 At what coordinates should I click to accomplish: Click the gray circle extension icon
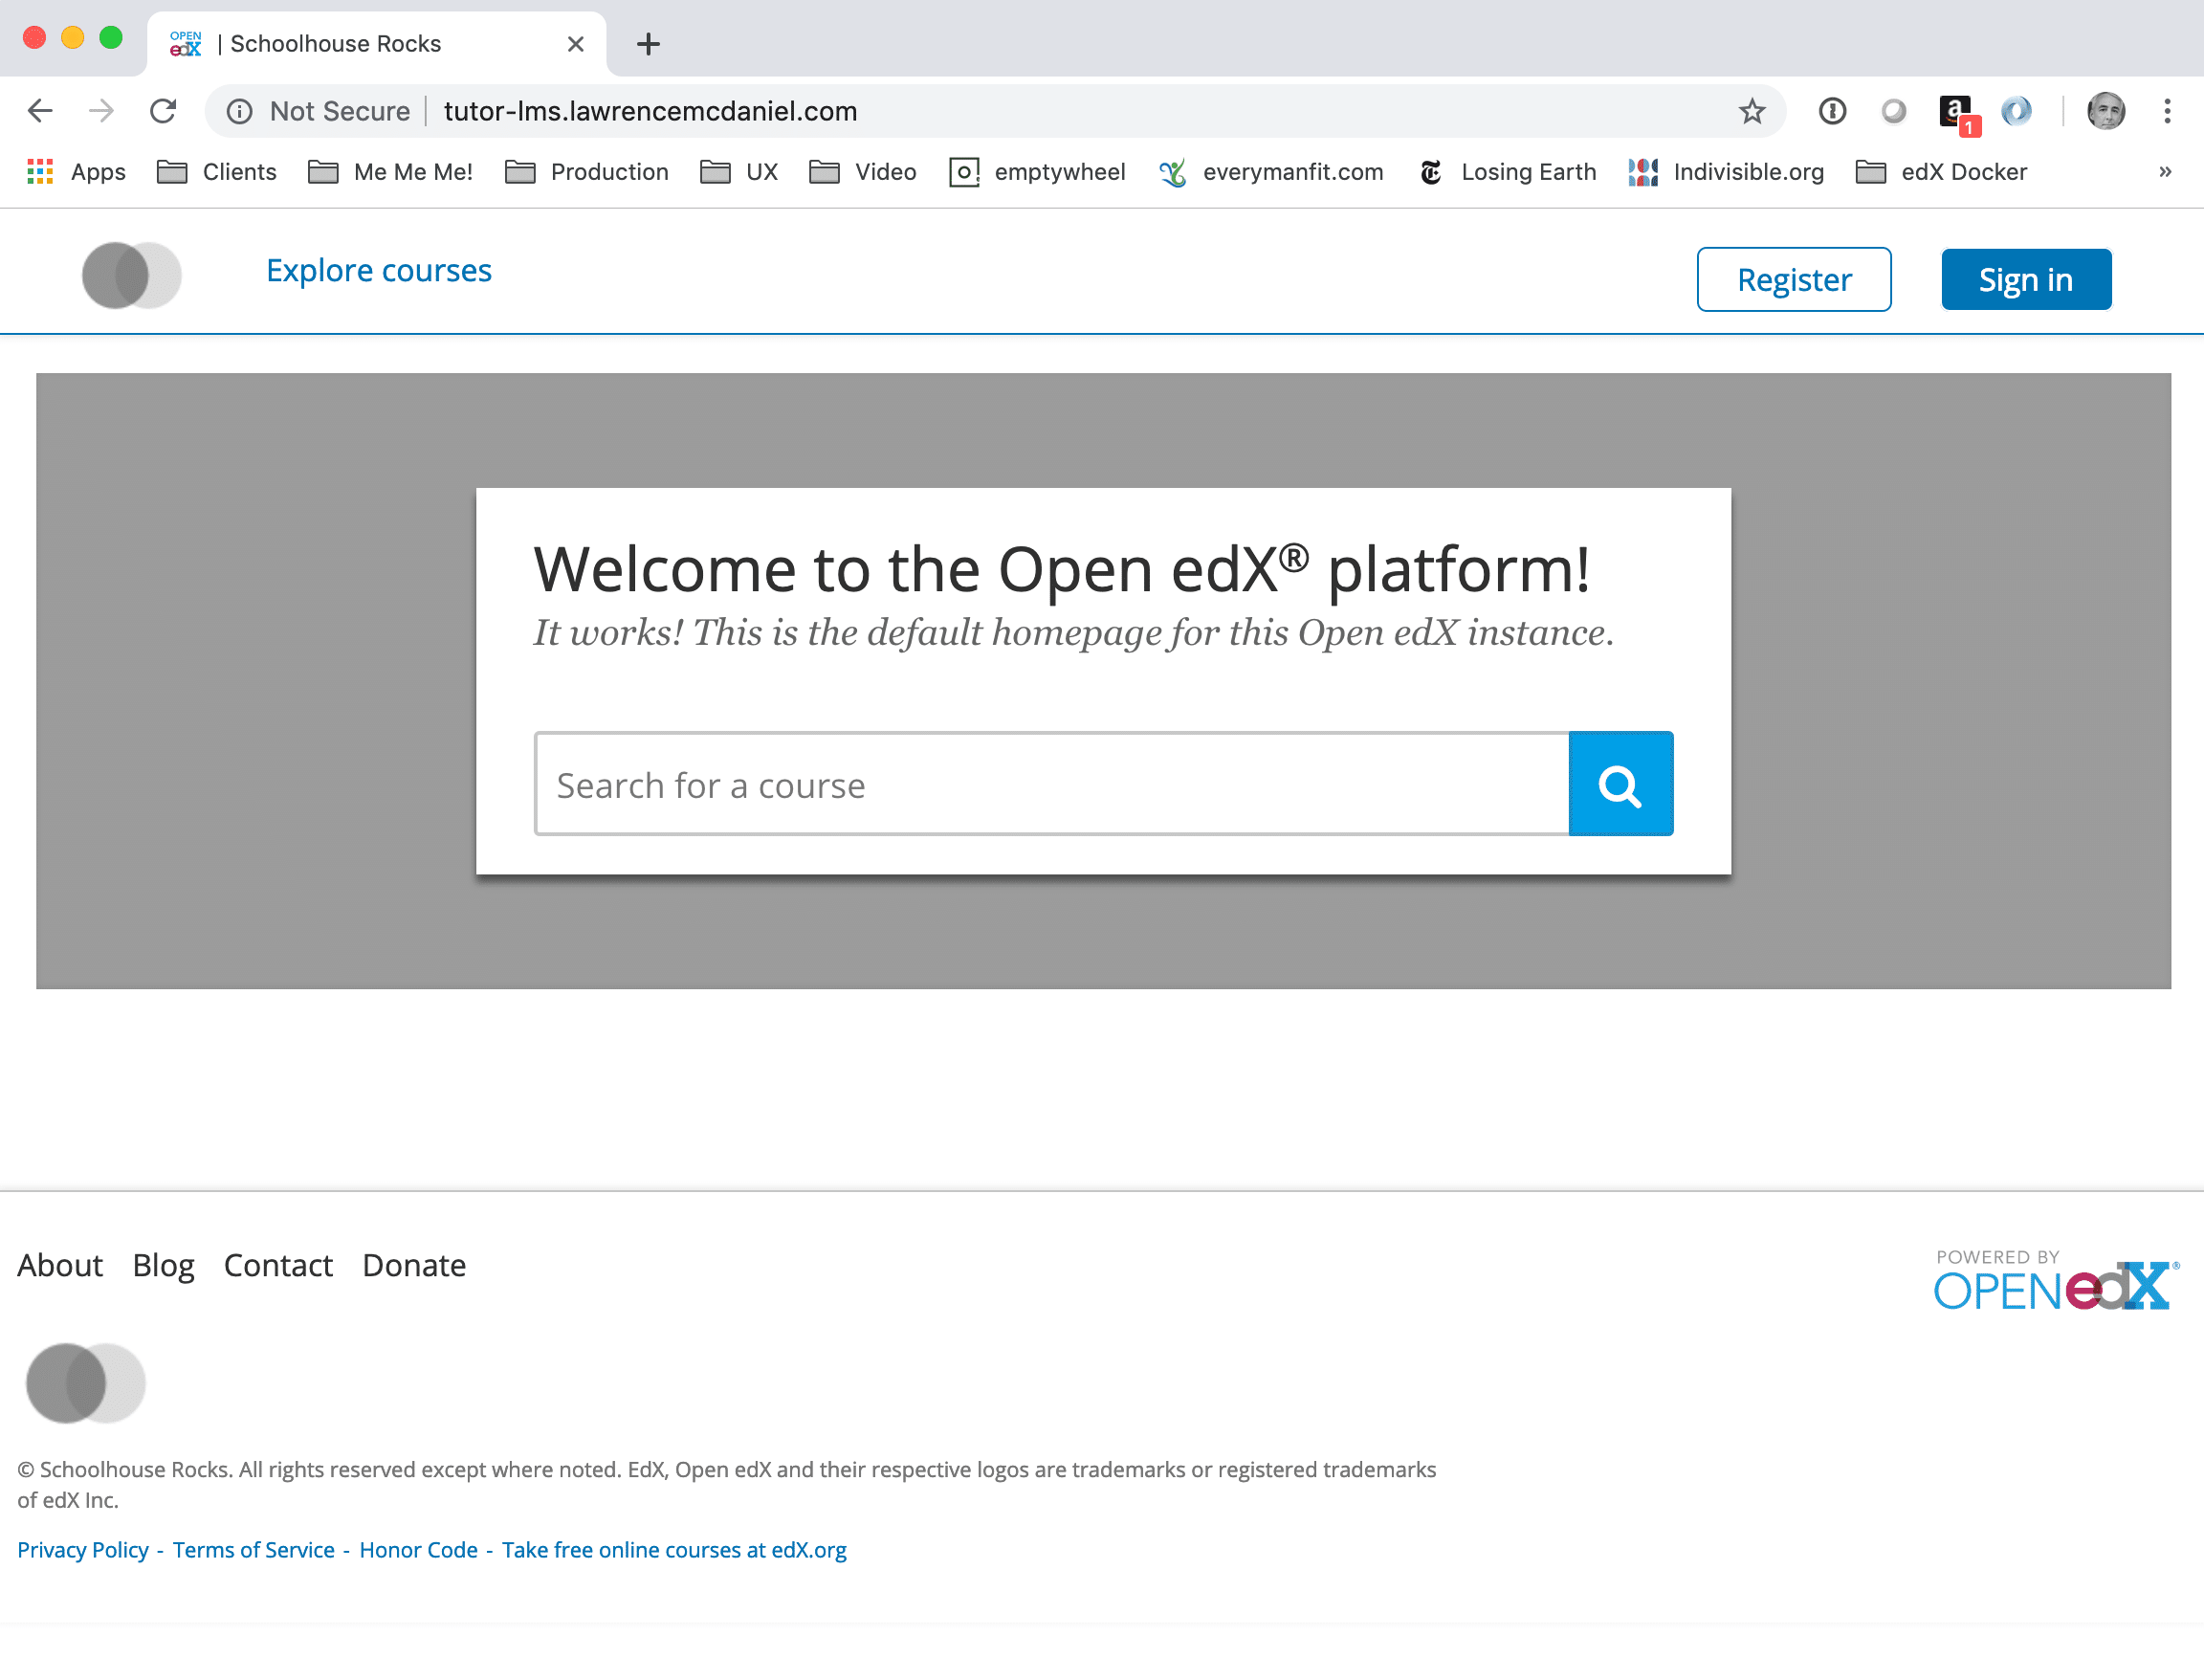[x=1893, y=111]
